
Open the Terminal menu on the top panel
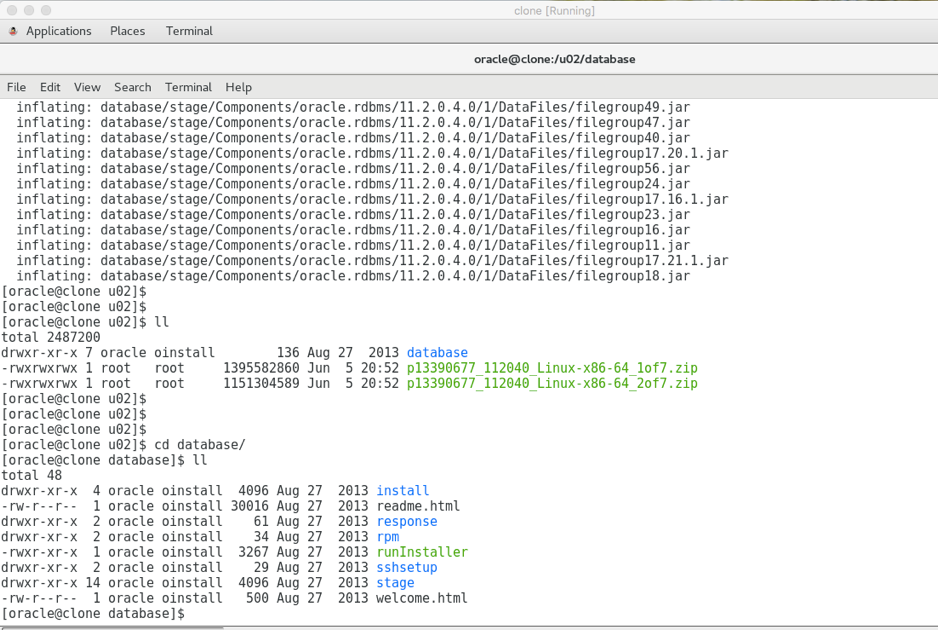click(189, 31)
